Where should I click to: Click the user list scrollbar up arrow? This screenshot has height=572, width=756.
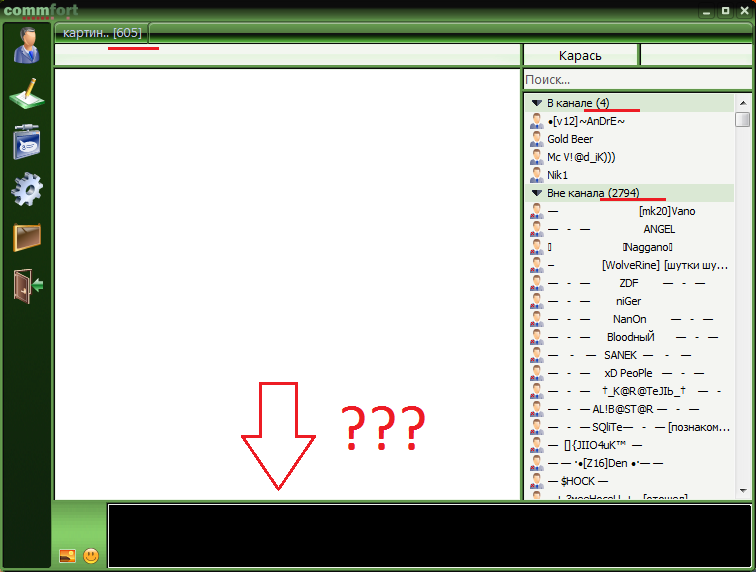(742, 102)
